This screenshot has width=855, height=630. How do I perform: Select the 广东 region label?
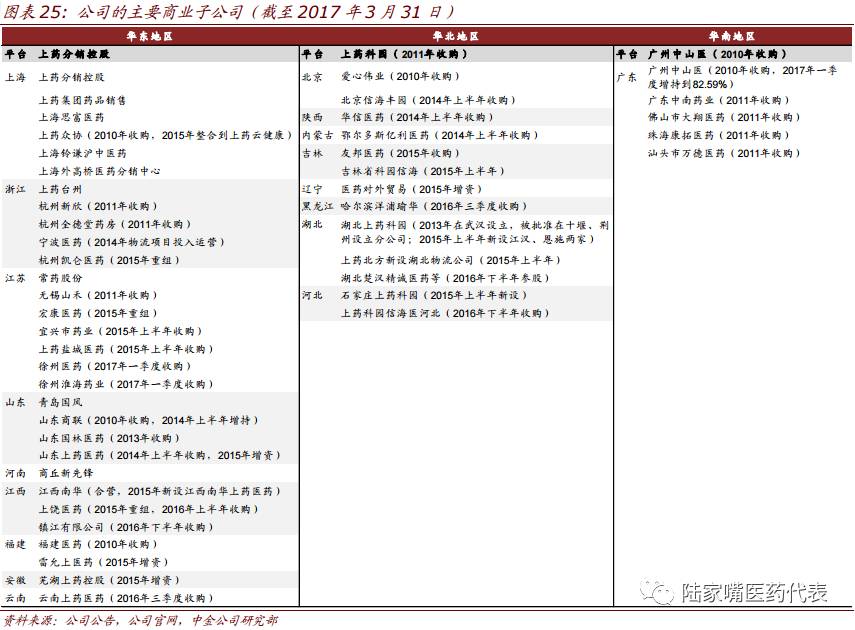coord(627,77)
